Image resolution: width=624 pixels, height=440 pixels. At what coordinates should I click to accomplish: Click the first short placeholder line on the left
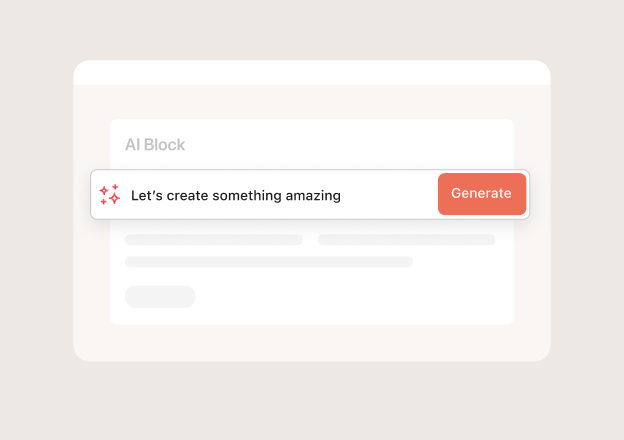coord(213,240)
